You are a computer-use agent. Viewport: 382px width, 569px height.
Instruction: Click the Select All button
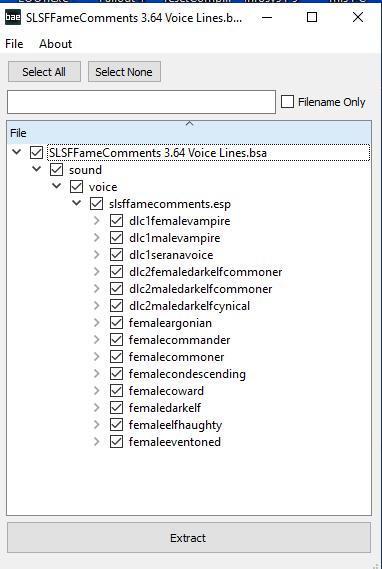tap(44, 72)
